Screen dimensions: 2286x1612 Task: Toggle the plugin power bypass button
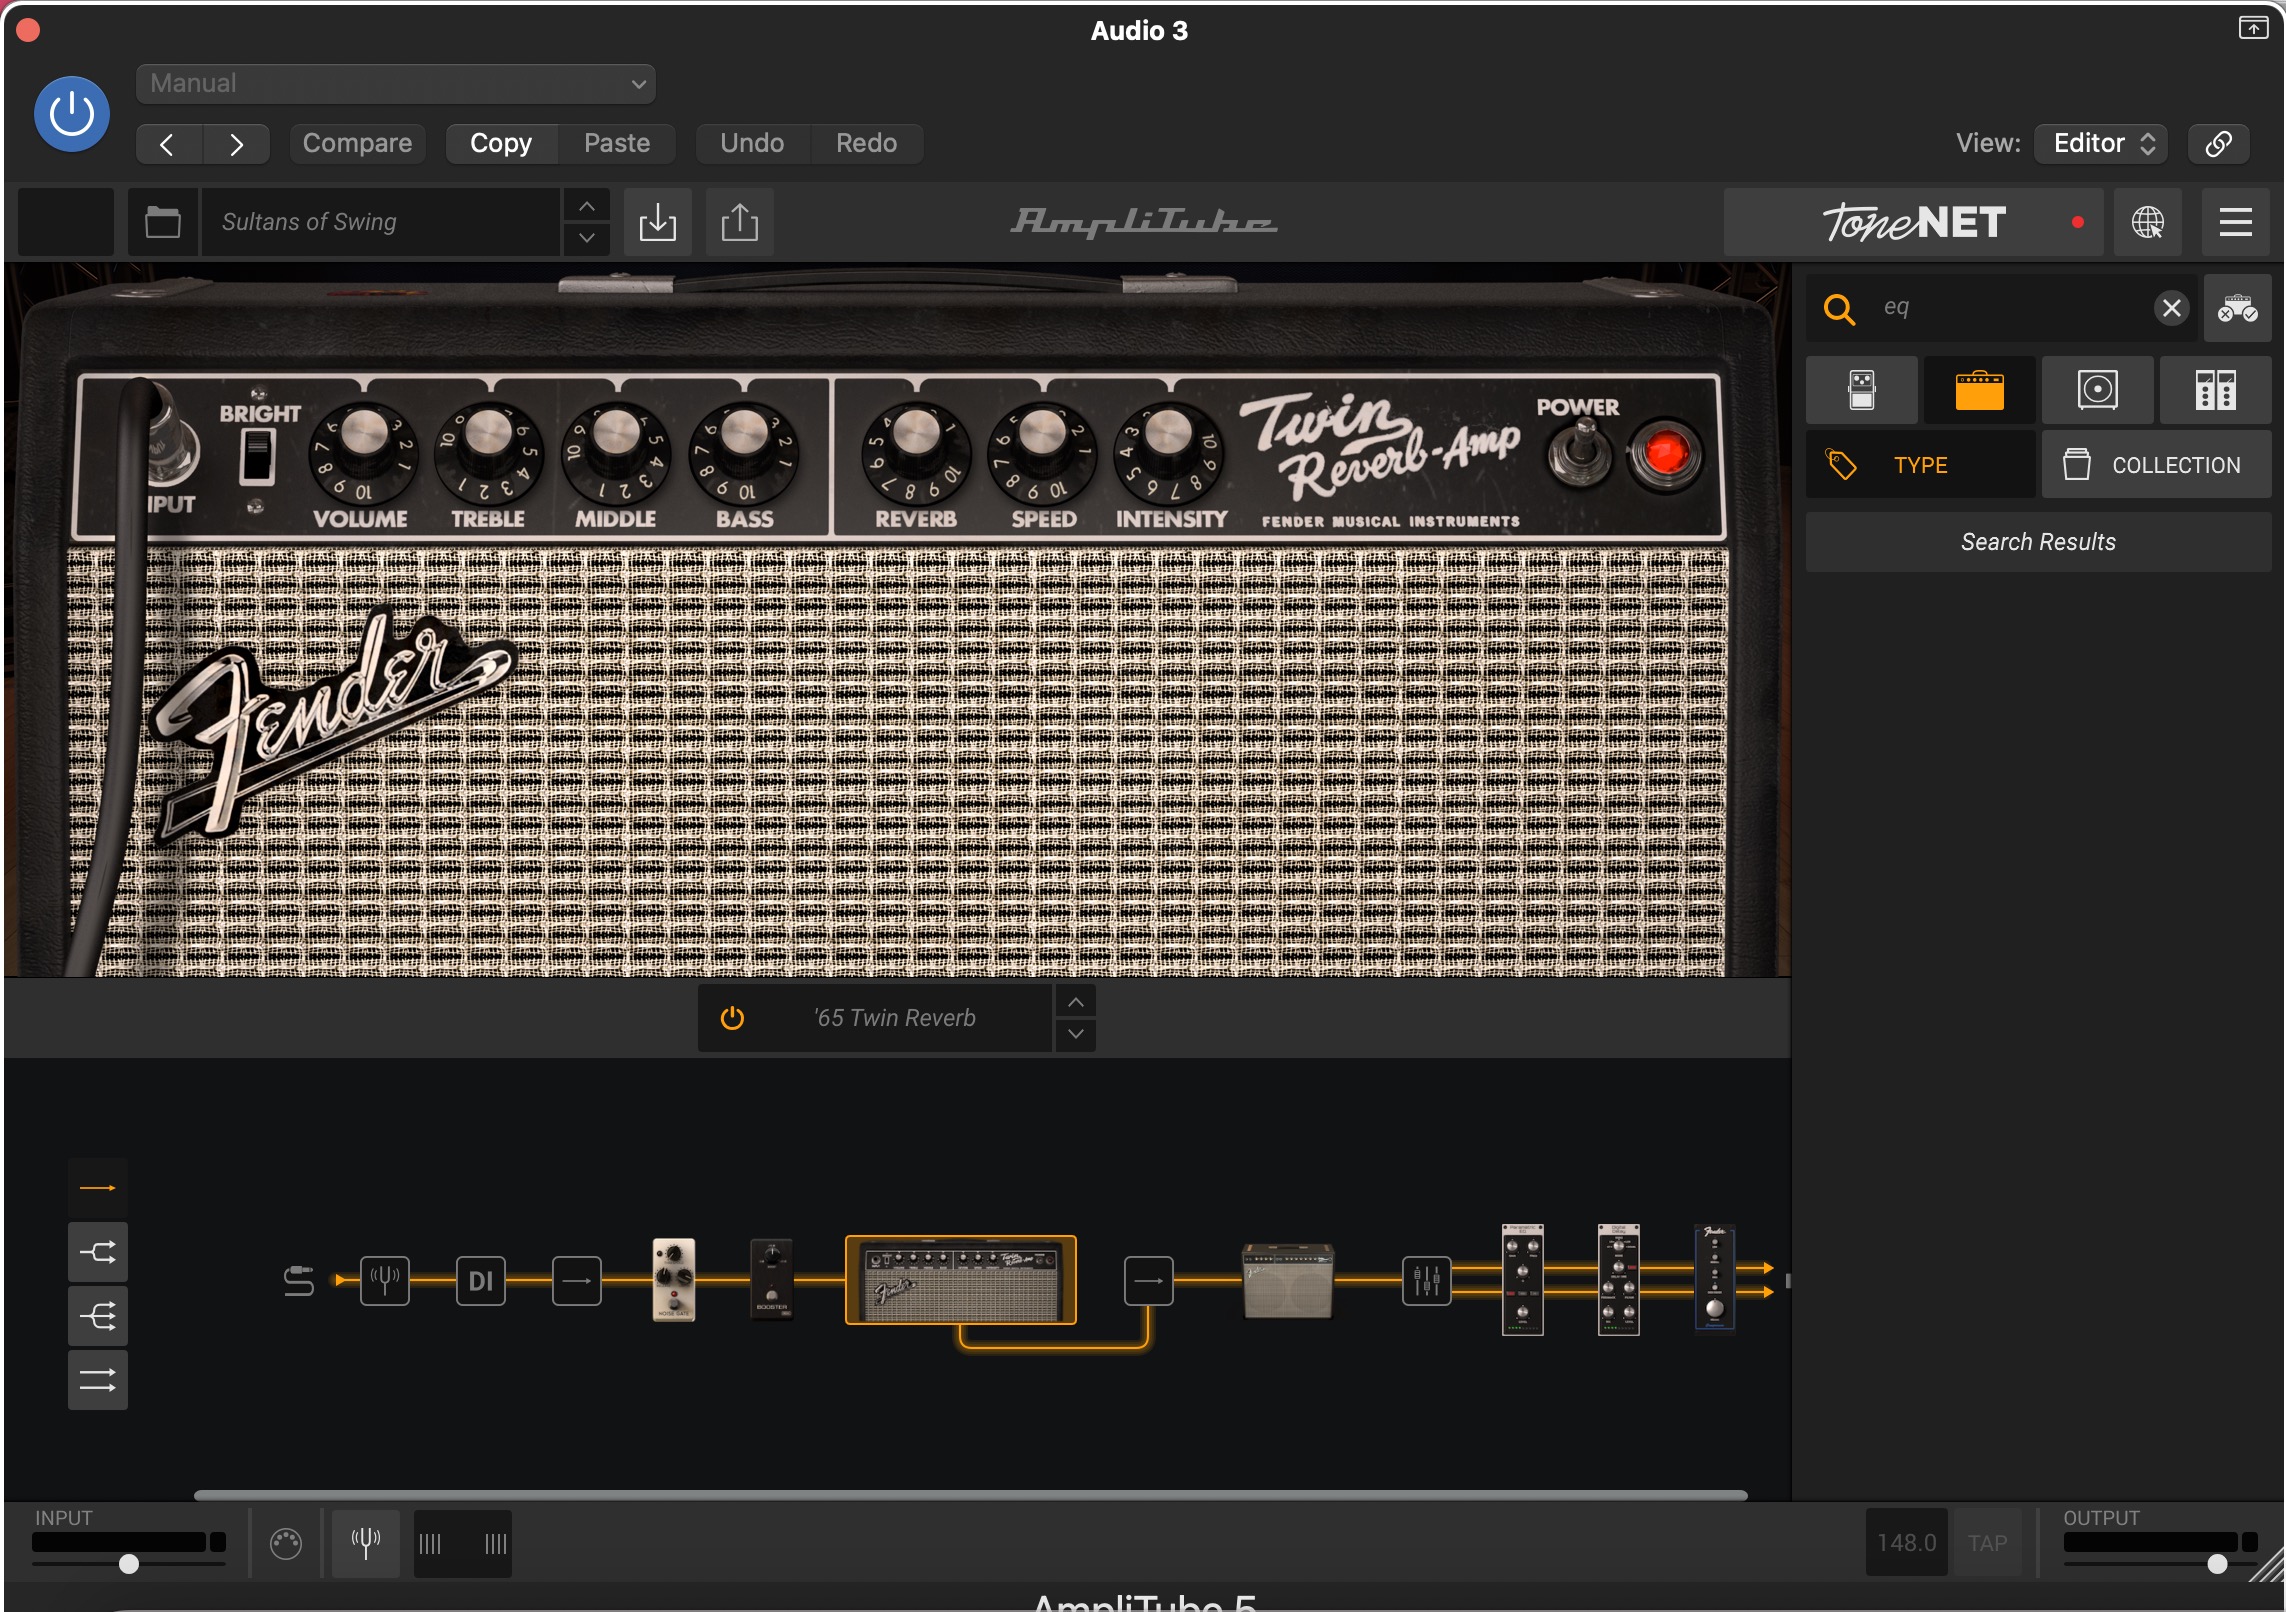click(72, 114)
